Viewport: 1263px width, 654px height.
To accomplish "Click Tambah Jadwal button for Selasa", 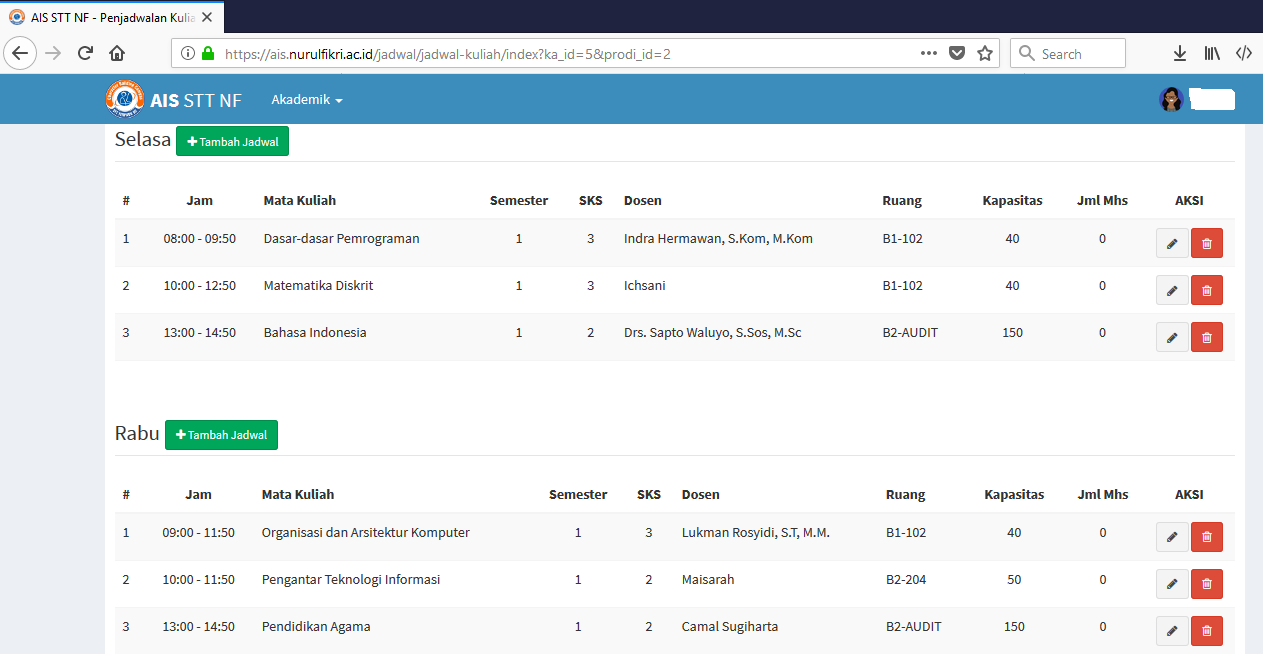I will tap(232, 142).
